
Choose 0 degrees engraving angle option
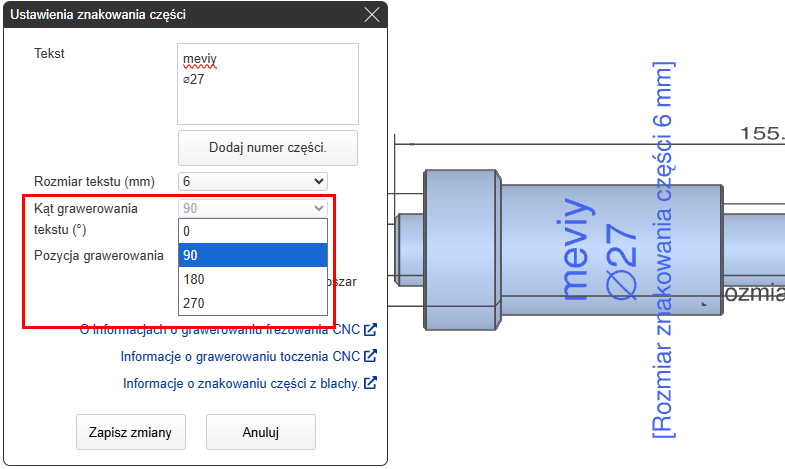tap(253, 231)
